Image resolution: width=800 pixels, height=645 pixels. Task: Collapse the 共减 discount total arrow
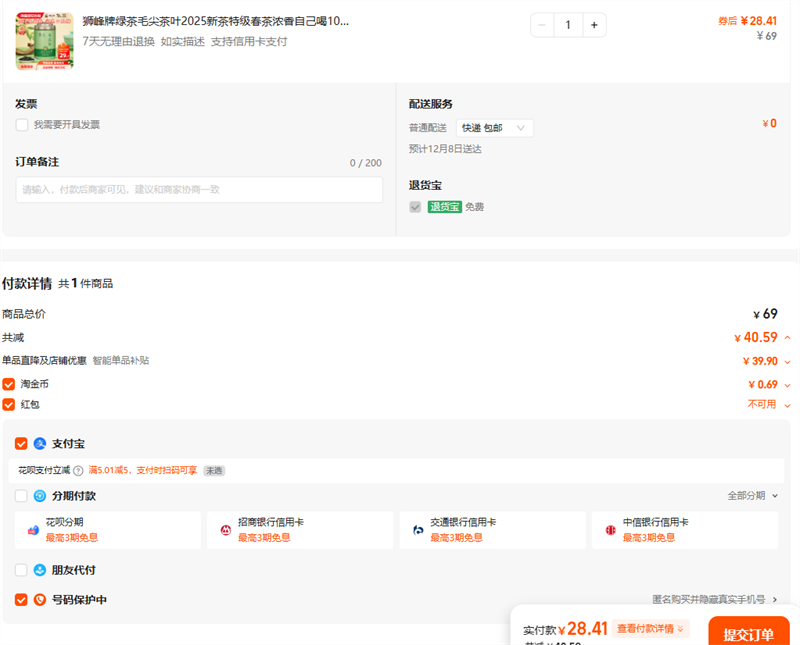[x=787, y=338]
